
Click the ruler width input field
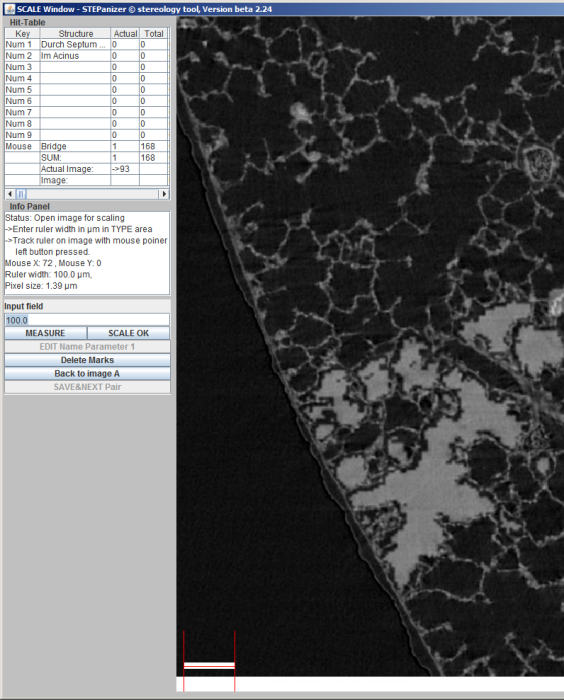(x=87, y=320)
